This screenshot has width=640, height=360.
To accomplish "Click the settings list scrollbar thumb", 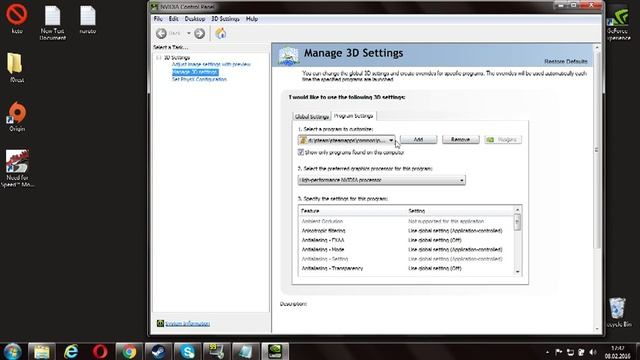I will pos(518,222).
